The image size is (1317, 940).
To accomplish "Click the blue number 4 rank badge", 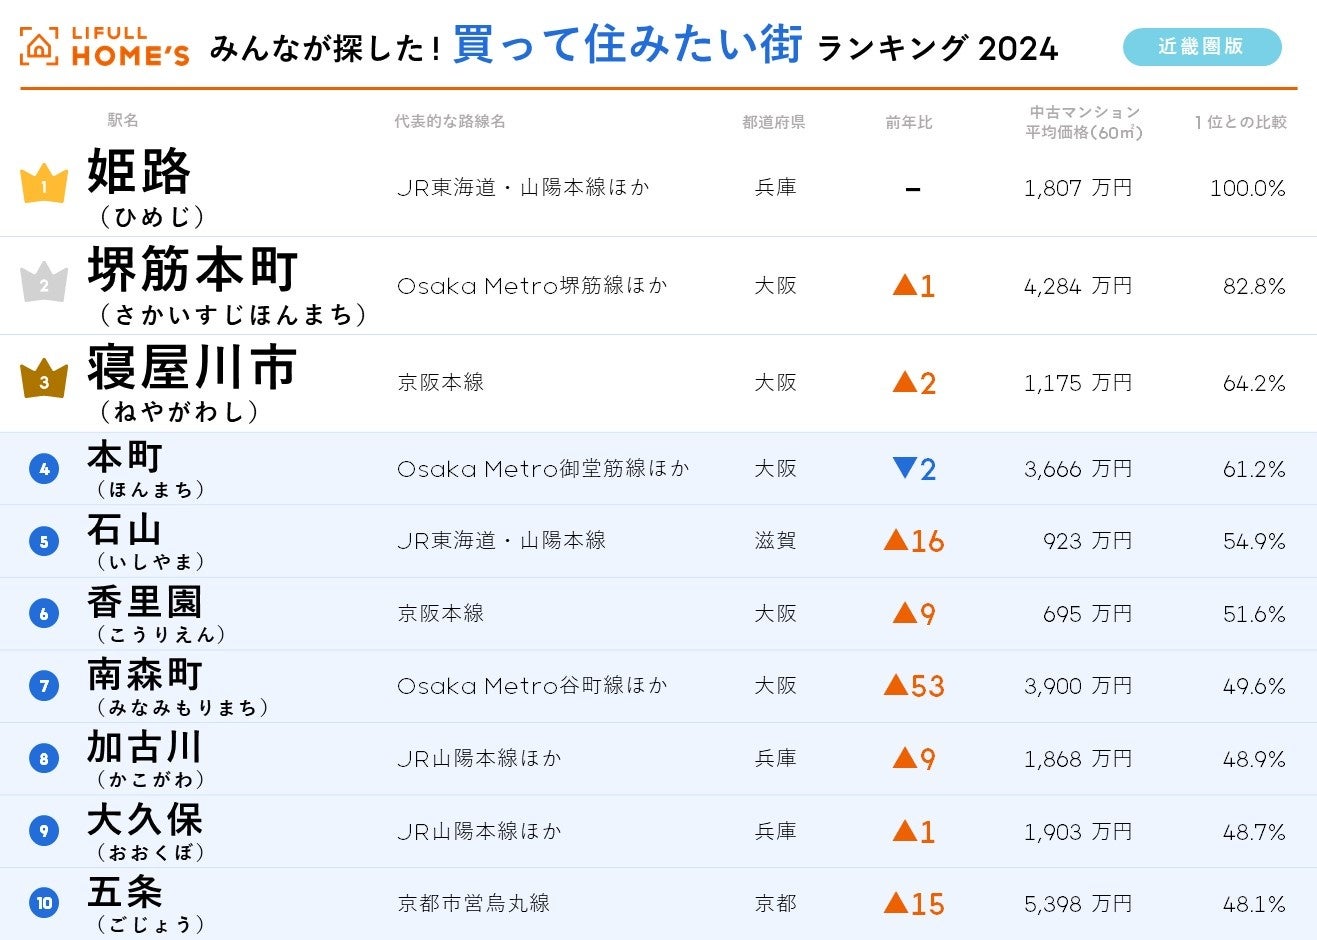I will [44, 468].
